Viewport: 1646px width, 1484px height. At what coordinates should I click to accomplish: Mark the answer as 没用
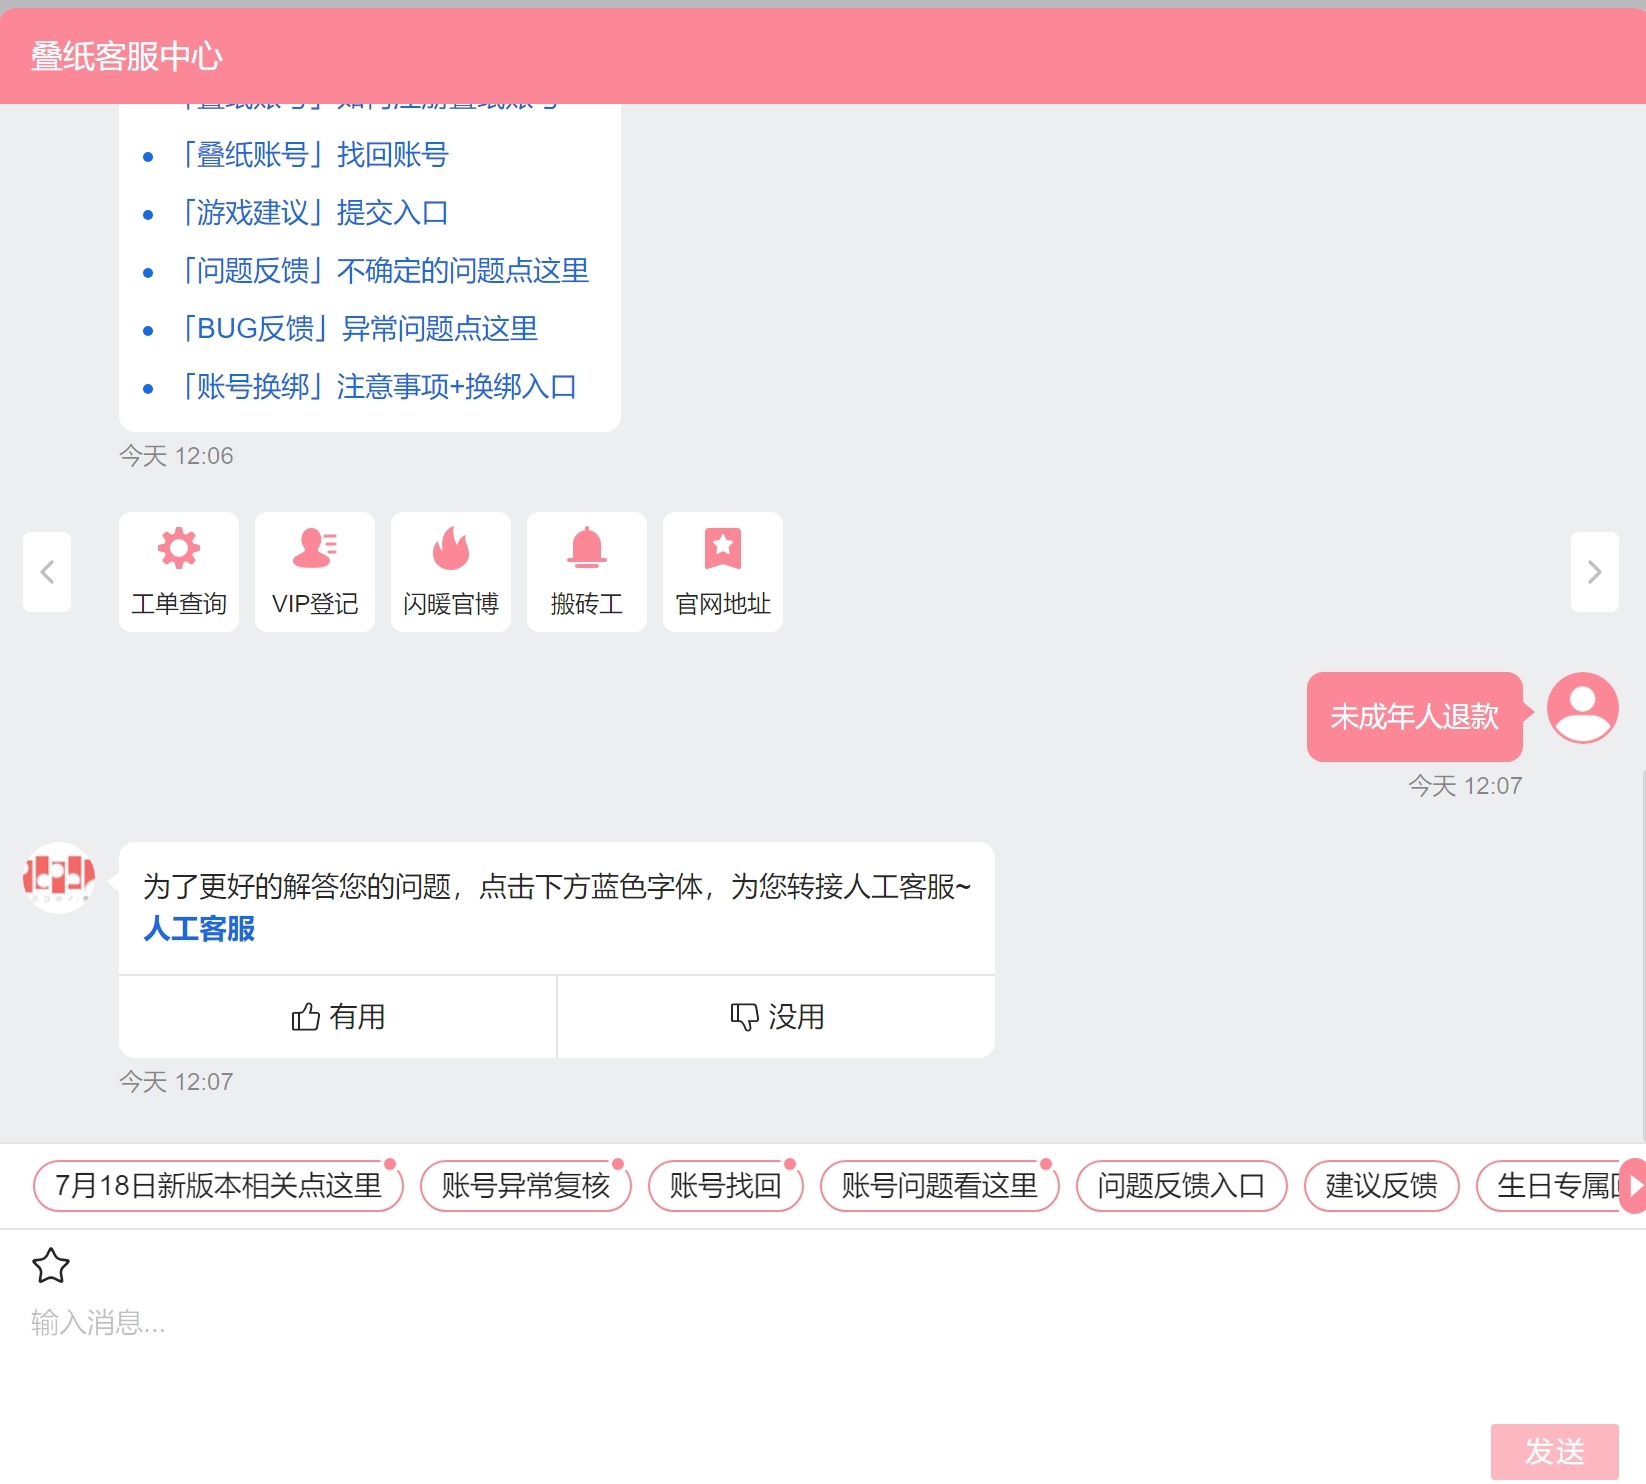pyautogui.click(x=777, y=1017)
